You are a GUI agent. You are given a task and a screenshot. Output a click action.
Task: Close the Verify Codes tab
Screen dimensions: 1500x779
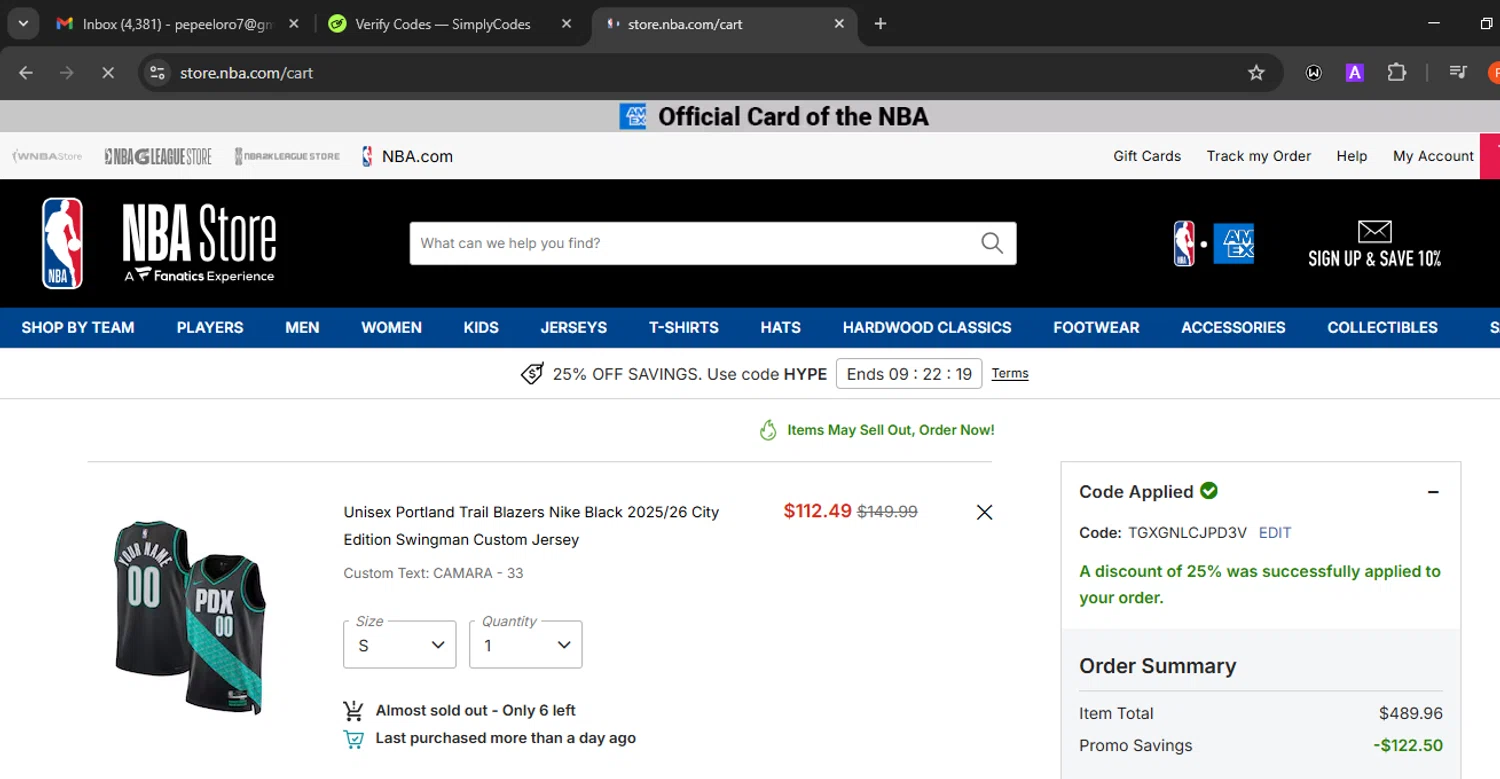click(x=566, y=24)
